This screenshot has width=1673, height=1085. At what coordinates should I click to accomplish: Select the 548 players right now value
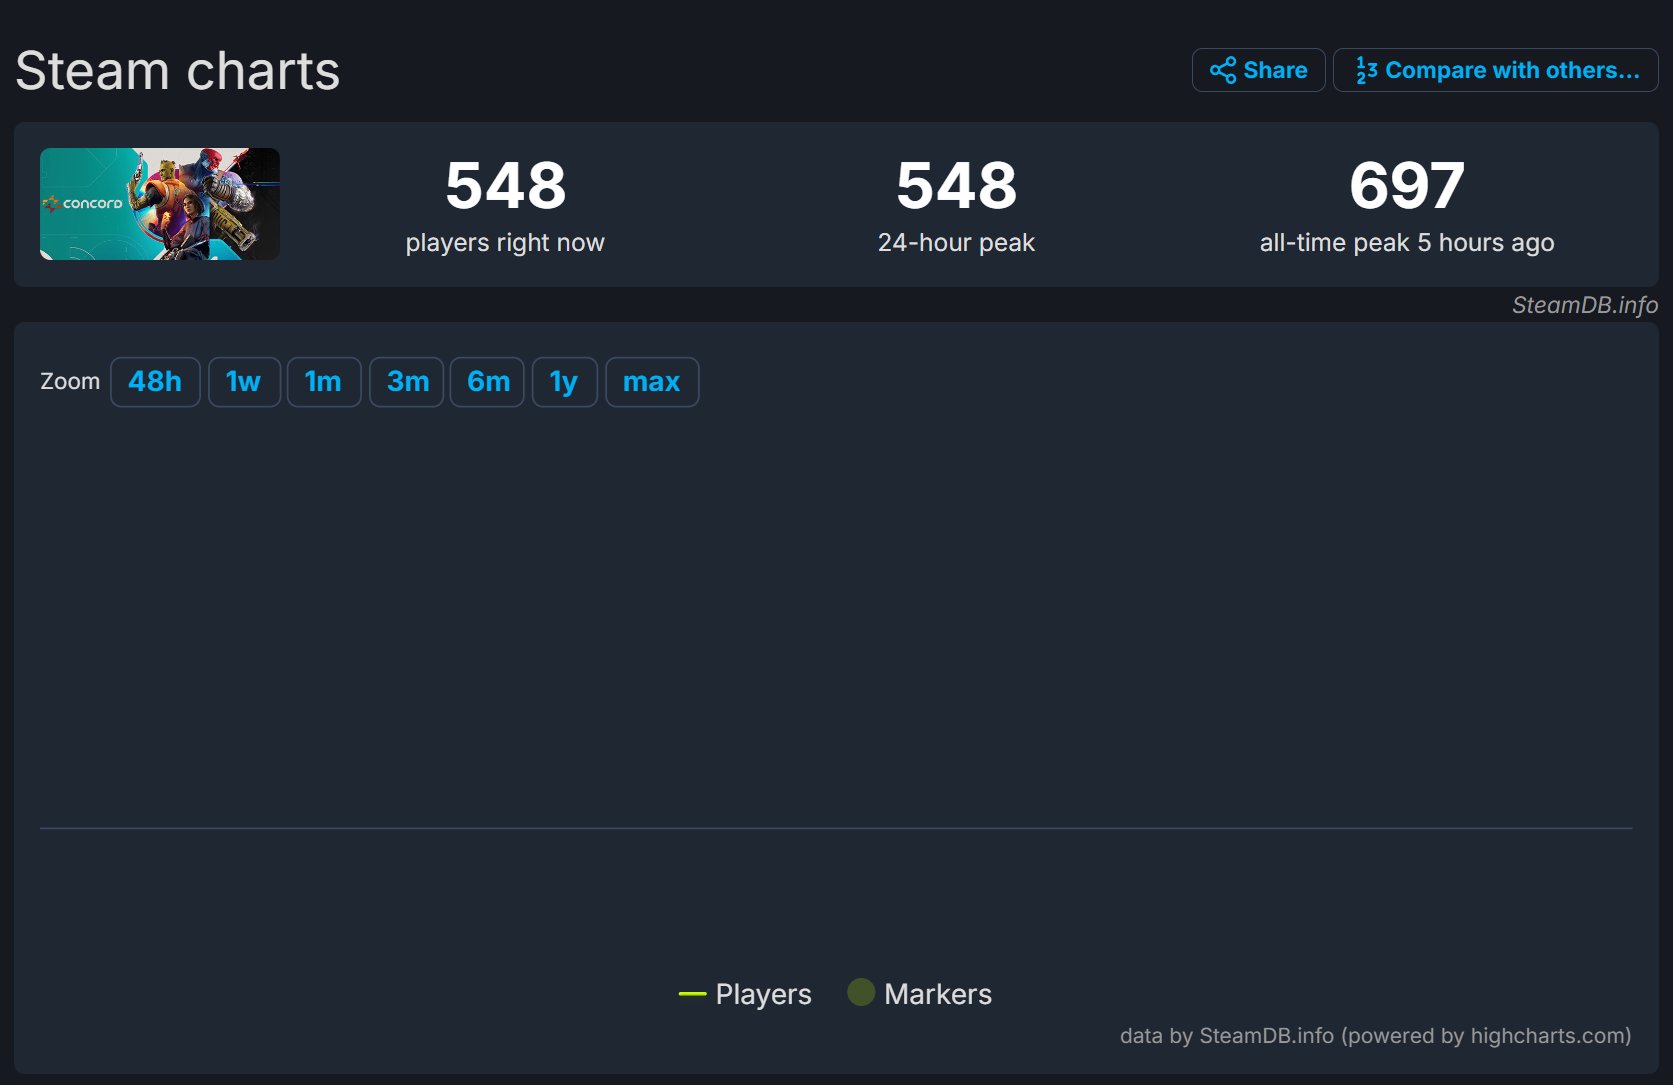click(x=506, y=186)
